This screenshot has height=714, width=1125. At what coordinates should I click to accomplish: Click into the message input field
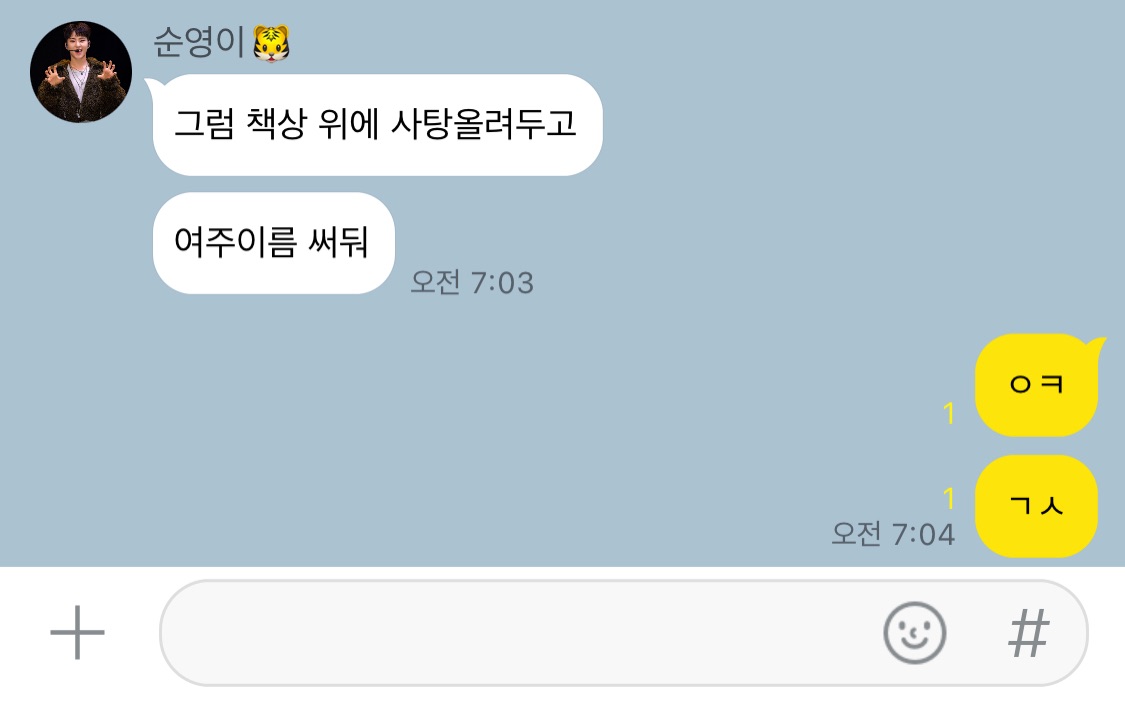623,632
